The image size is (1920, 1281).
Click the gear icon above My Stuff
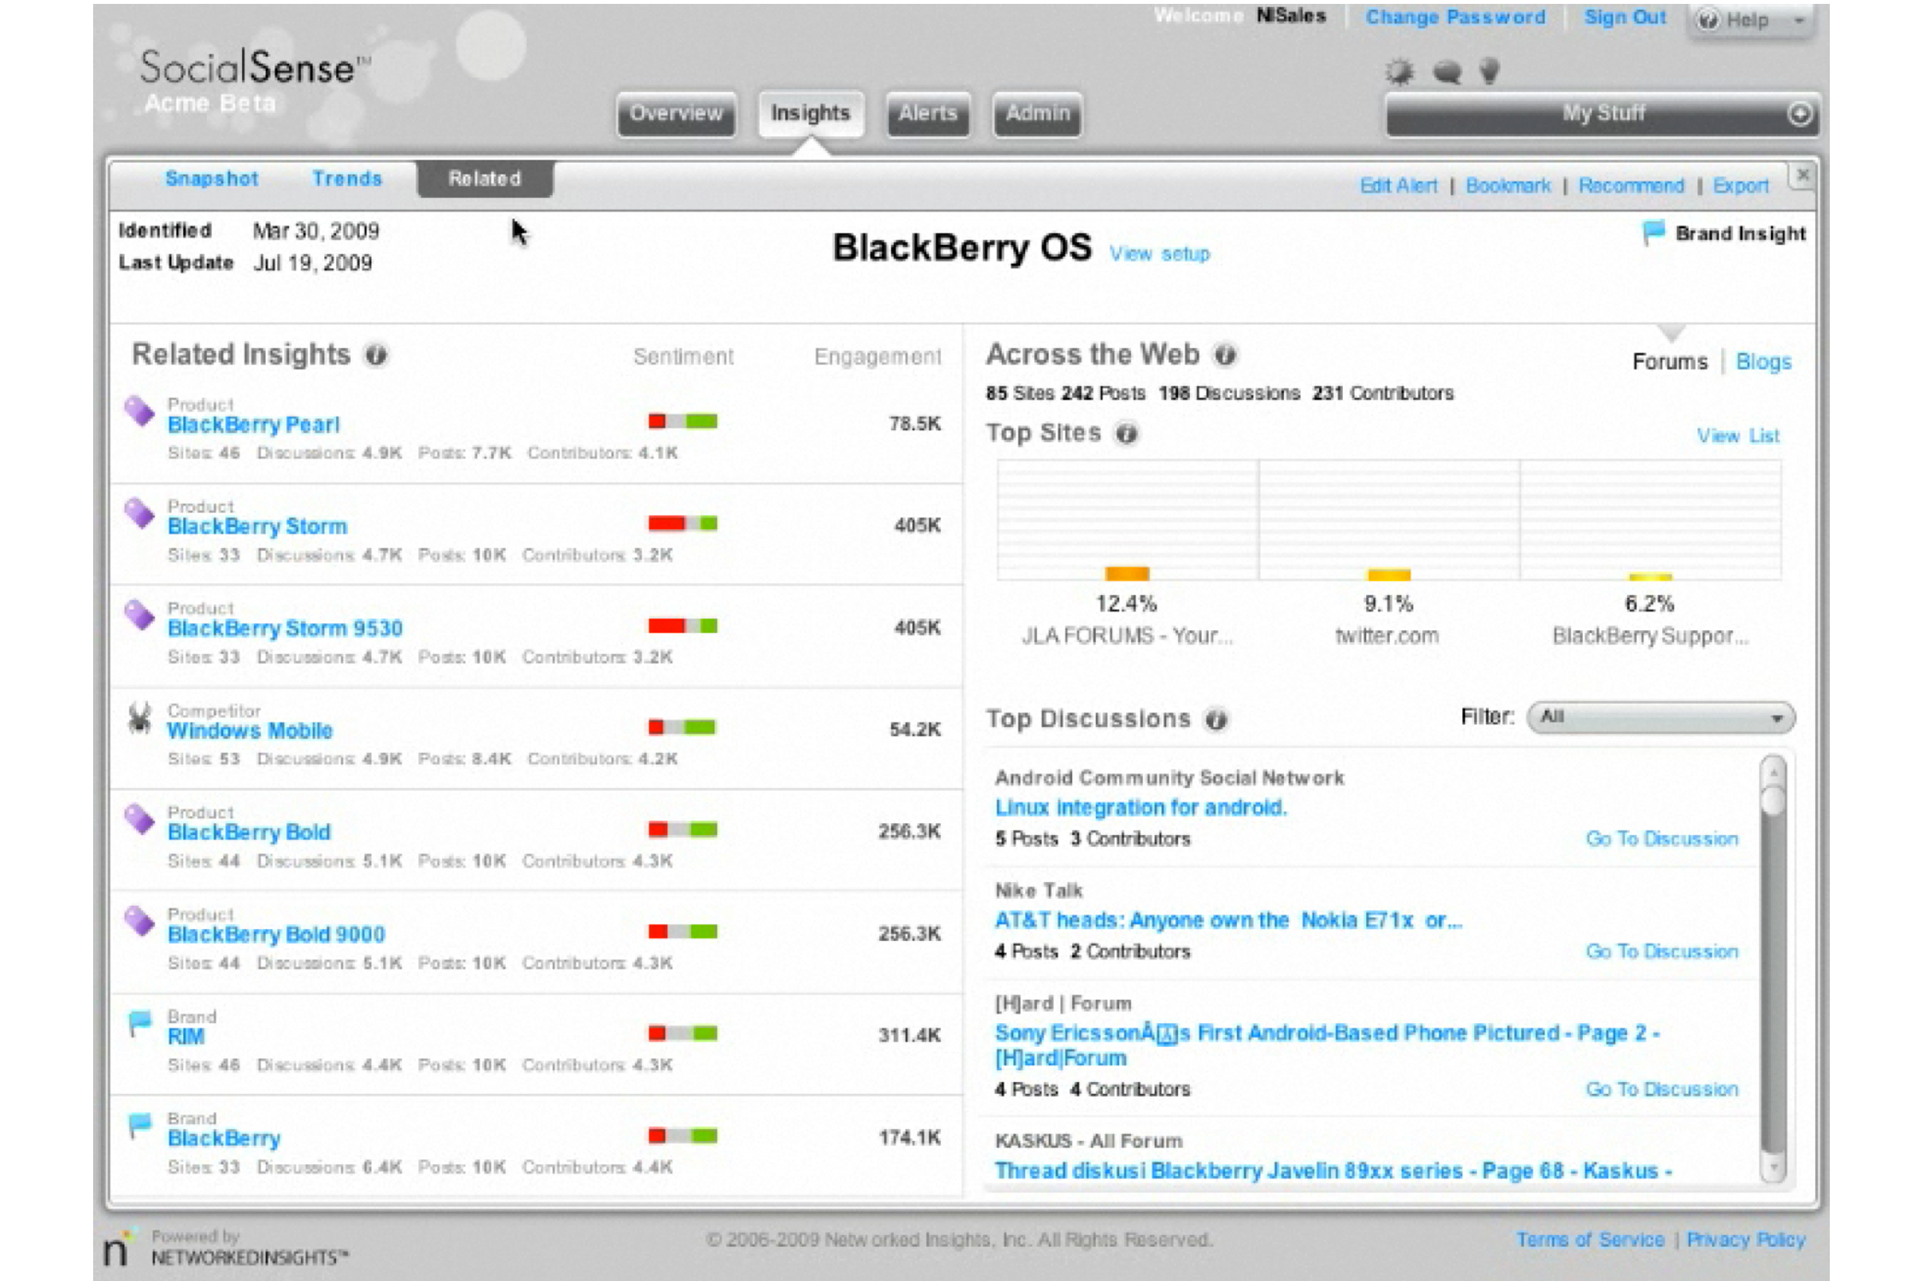[x=1400, y=72]
